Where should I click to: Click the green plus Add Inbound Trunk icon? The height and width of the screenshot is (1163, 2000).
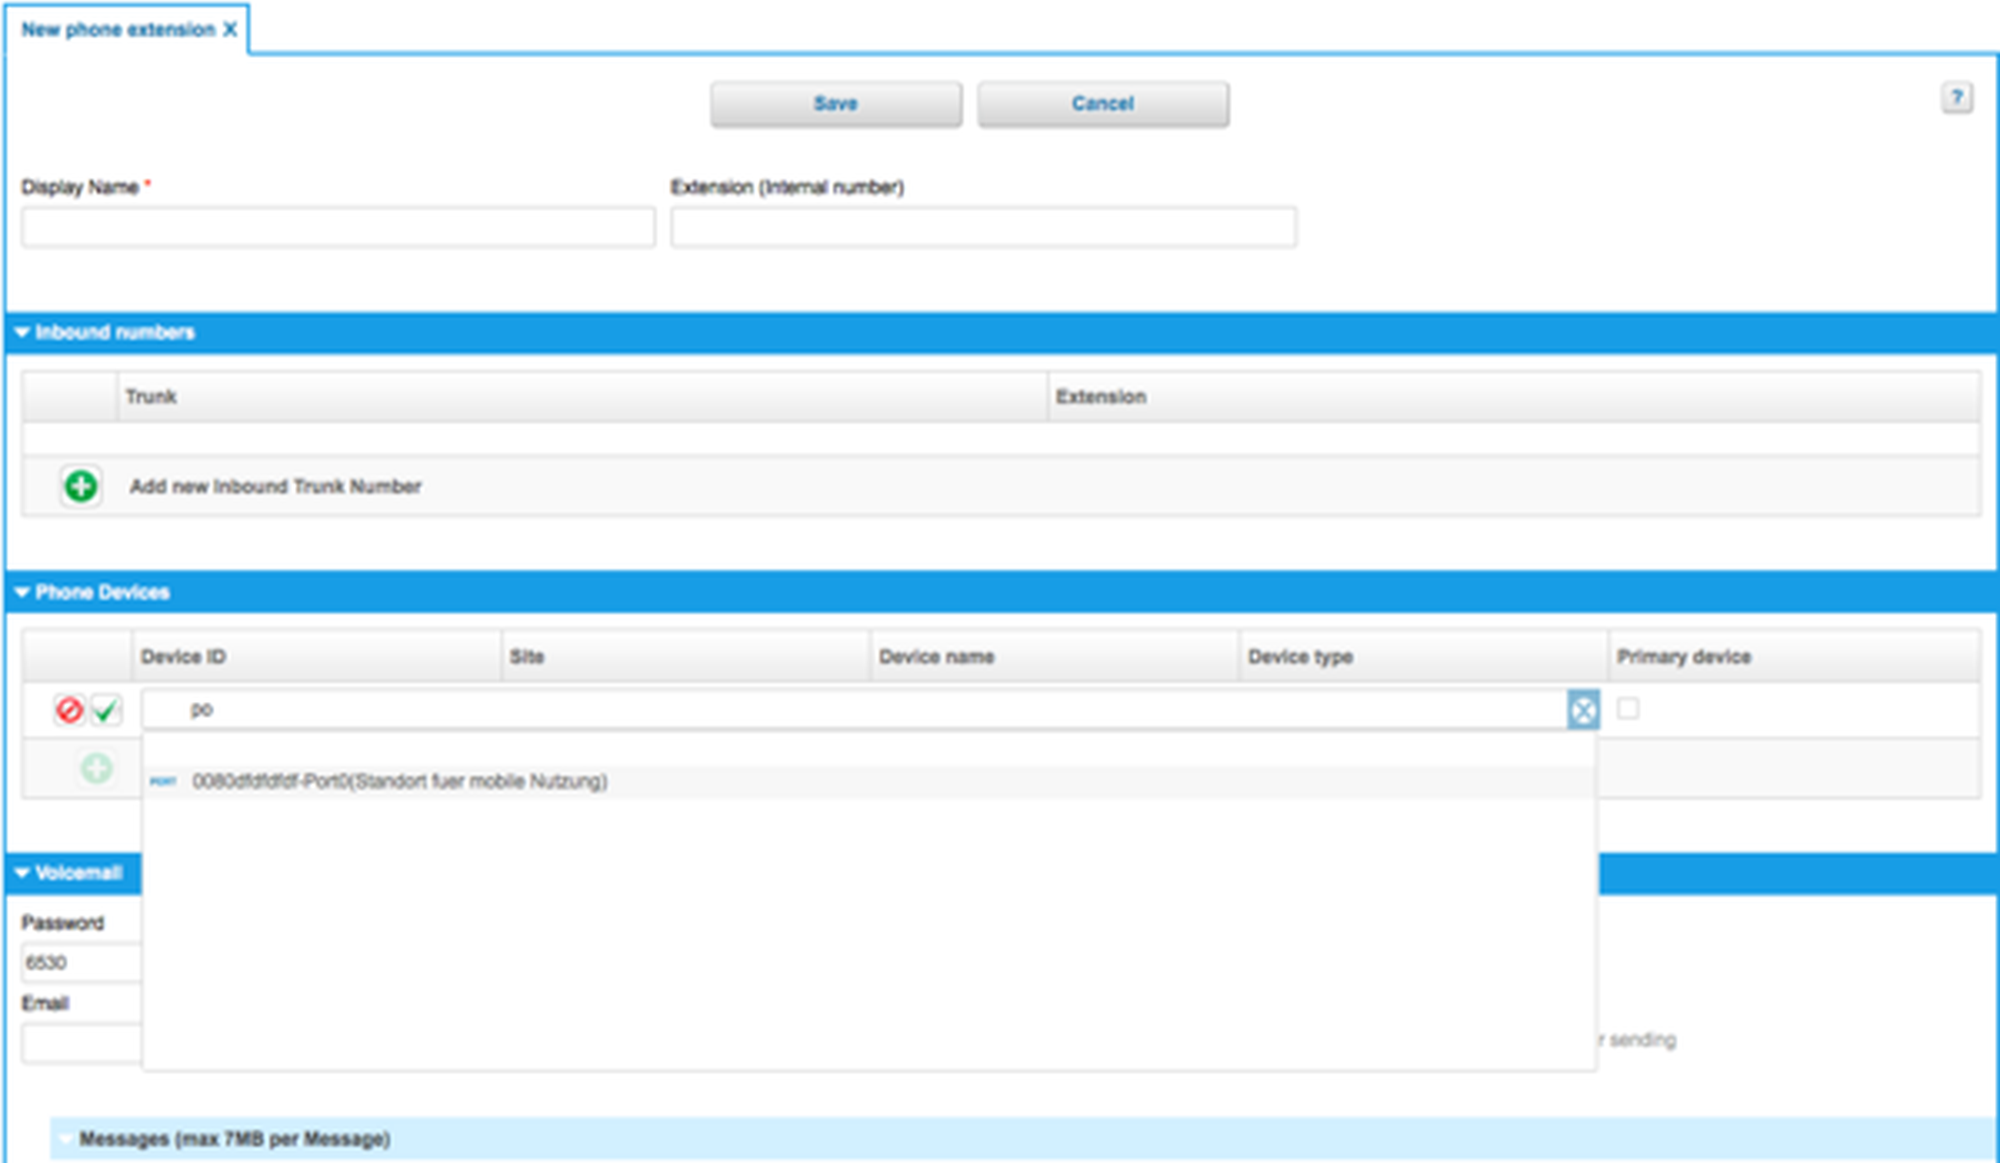[x=81, y=486]
